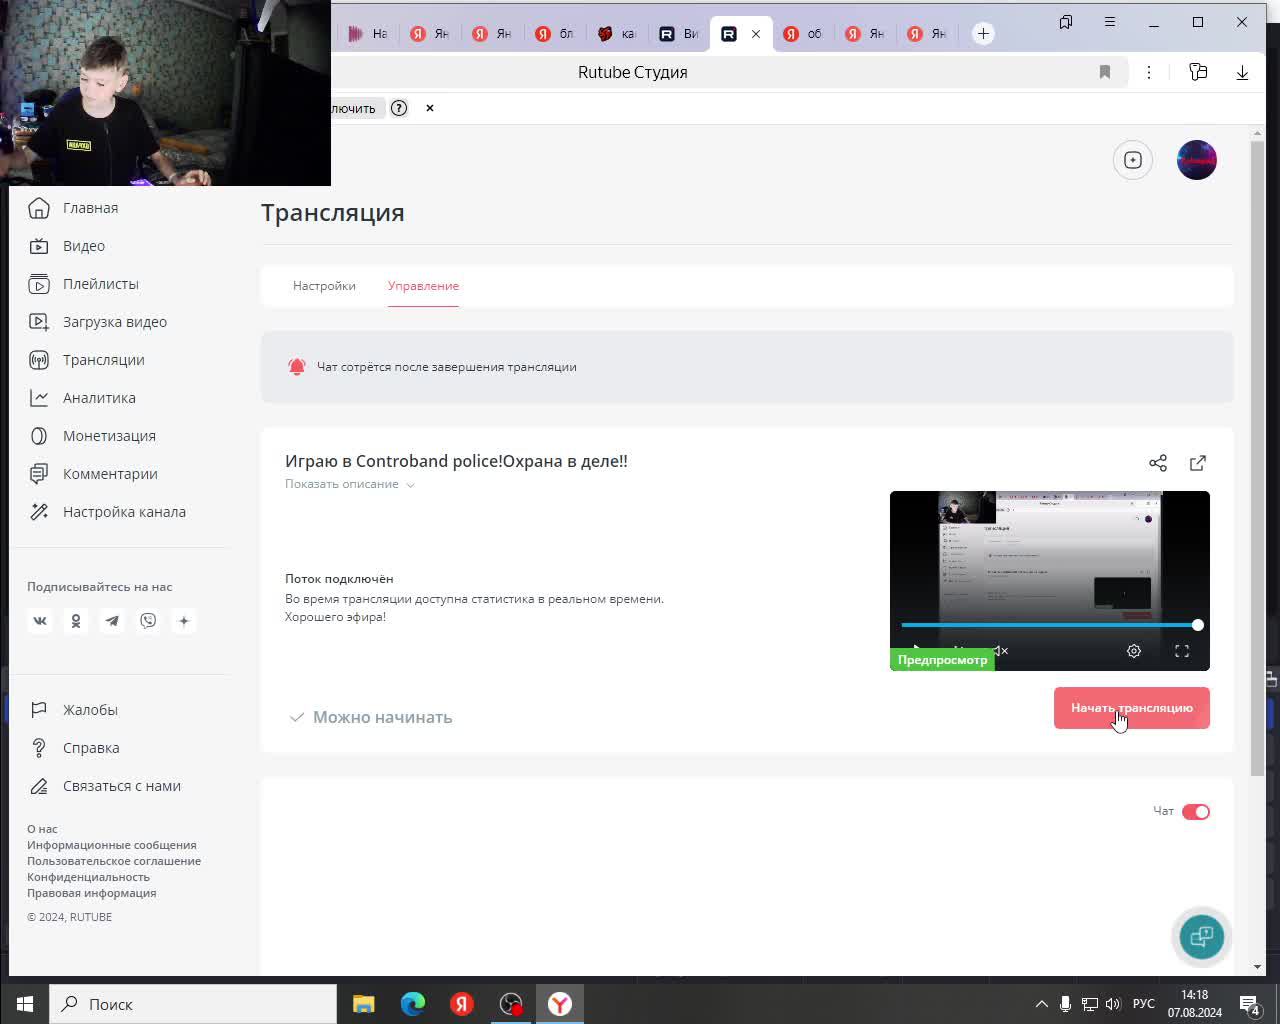This screenshot has width=1280, height=1024.
Task: Open the Windows Start menu
Action: [x=24, y=1004]
